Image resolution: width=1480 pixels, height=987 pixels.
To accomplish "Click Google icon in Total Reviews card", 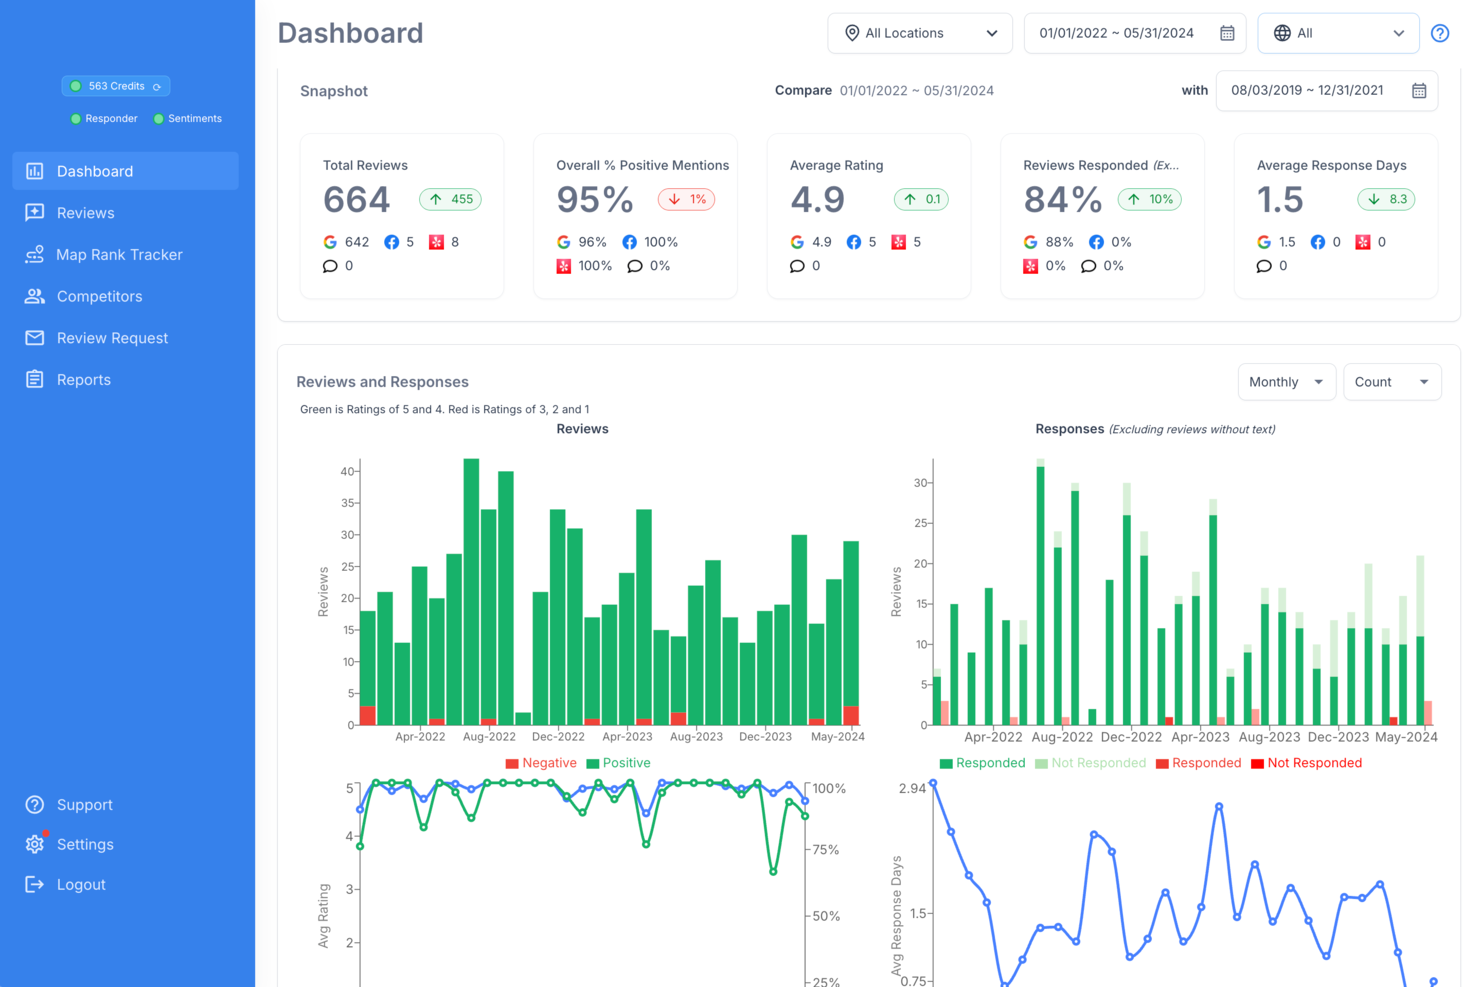I will 330,242.
